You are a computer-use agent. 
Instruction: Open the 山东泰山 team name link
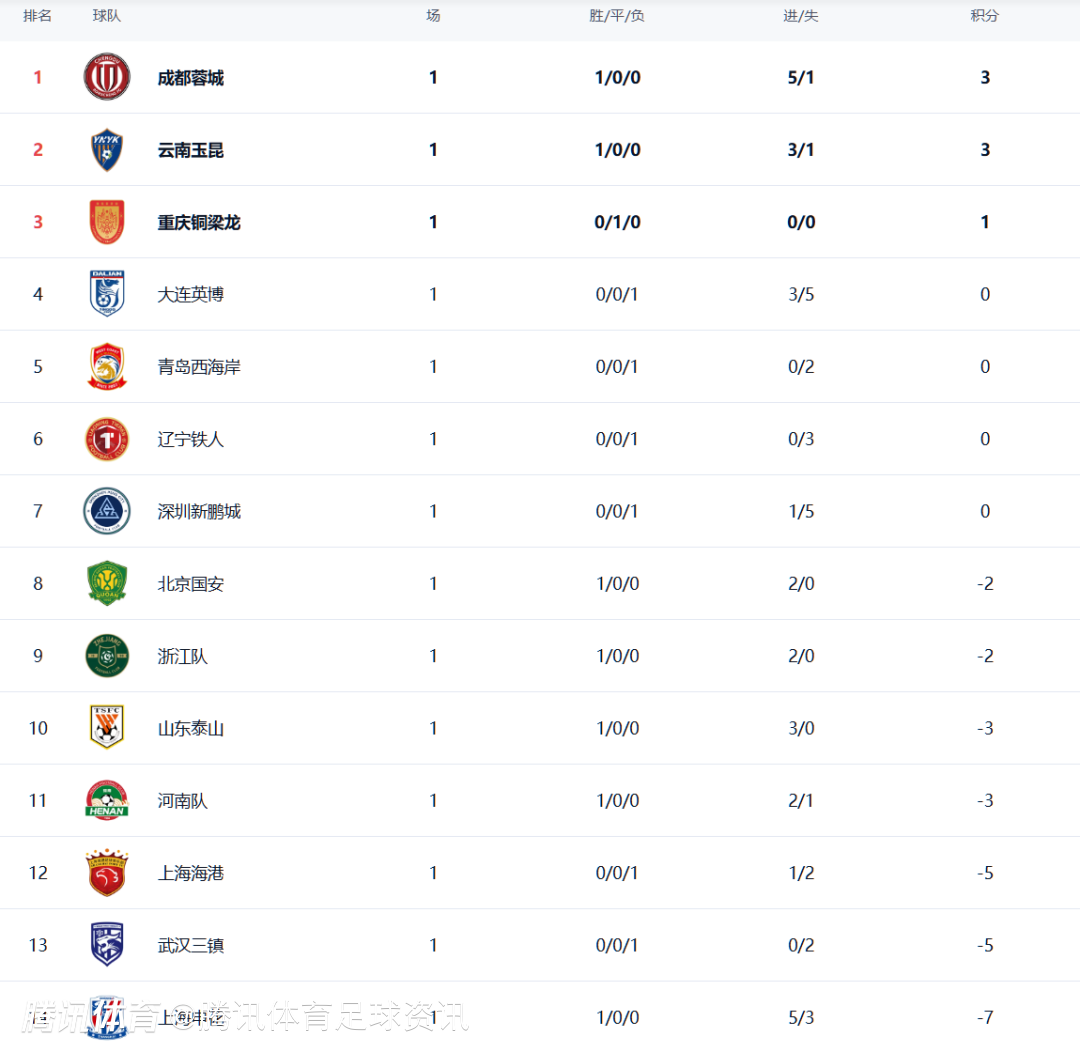[190, 729]
